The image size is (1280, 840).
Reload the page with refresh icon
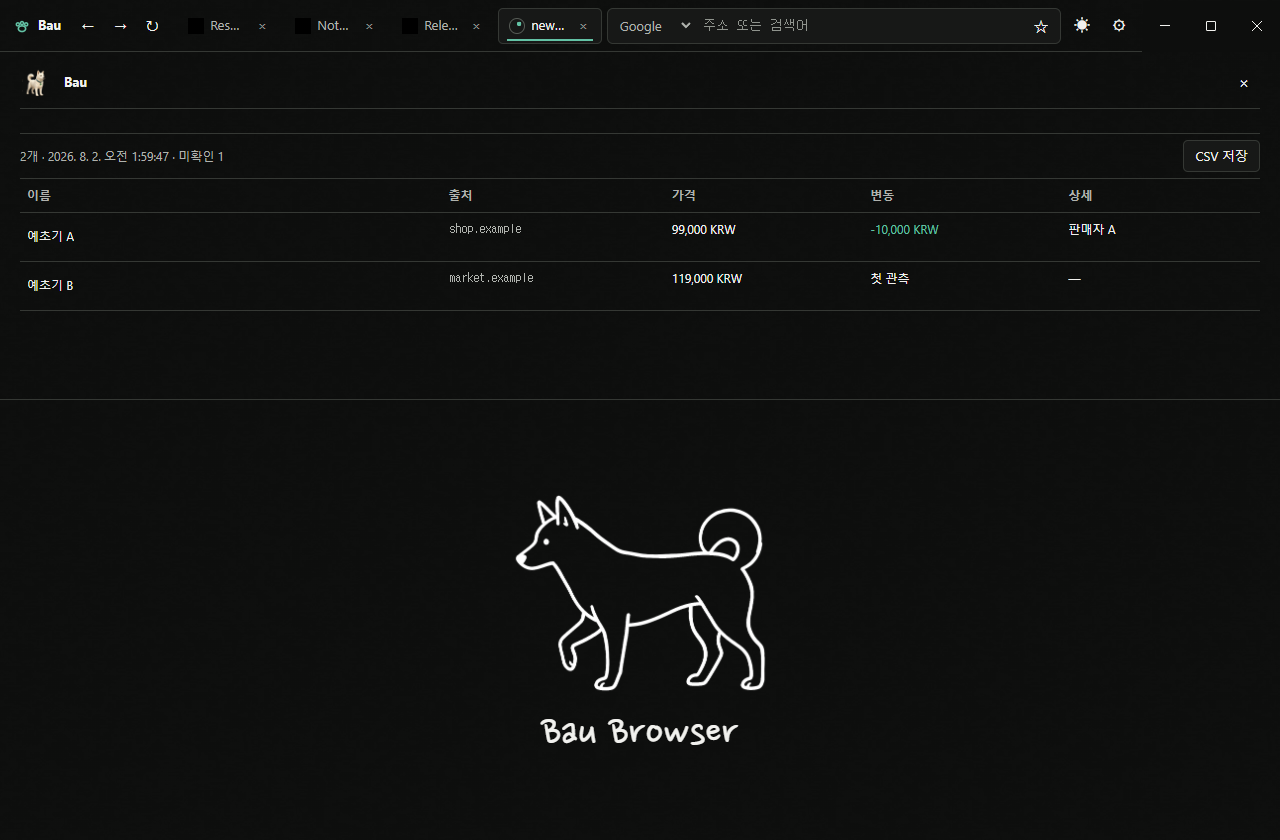[x=152, y=26]
